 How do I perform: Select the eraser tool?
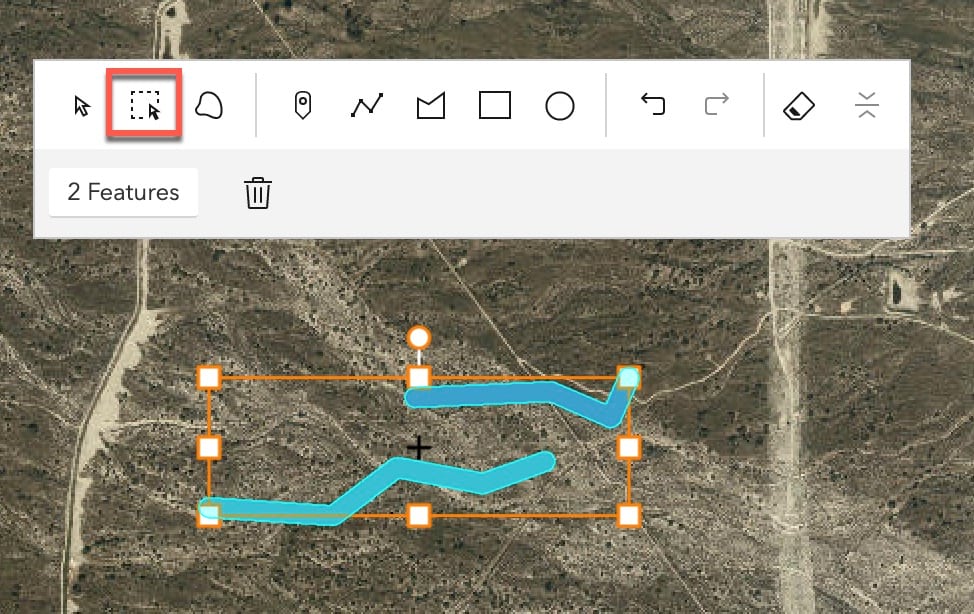[x=799, y=106]
